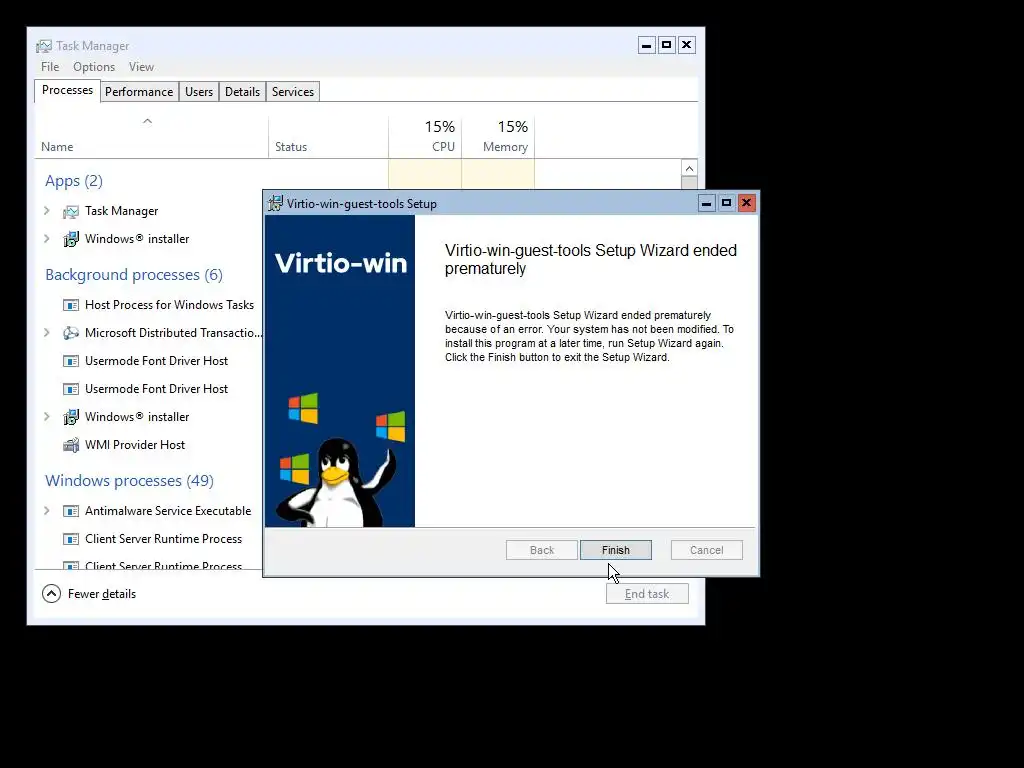Expand Antimalware Service Executable row

(x=46, y=511)
